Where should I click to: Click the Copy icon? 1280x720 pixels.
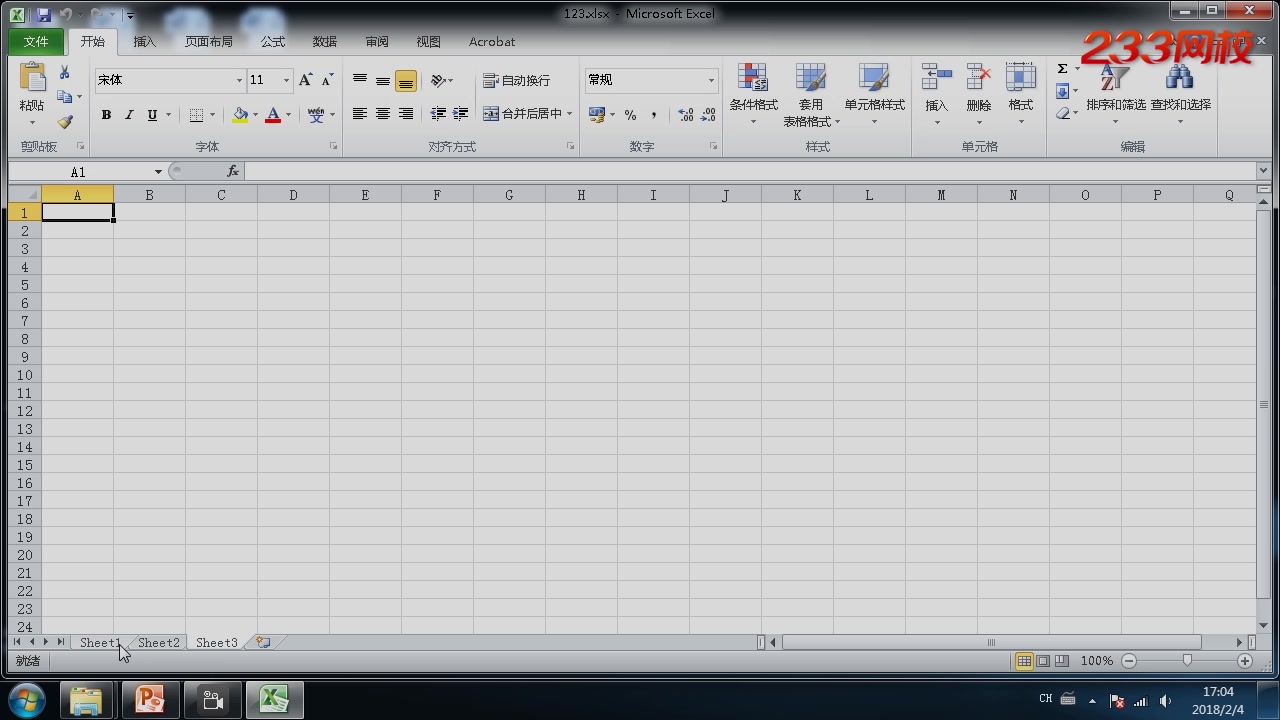[65, 97]
